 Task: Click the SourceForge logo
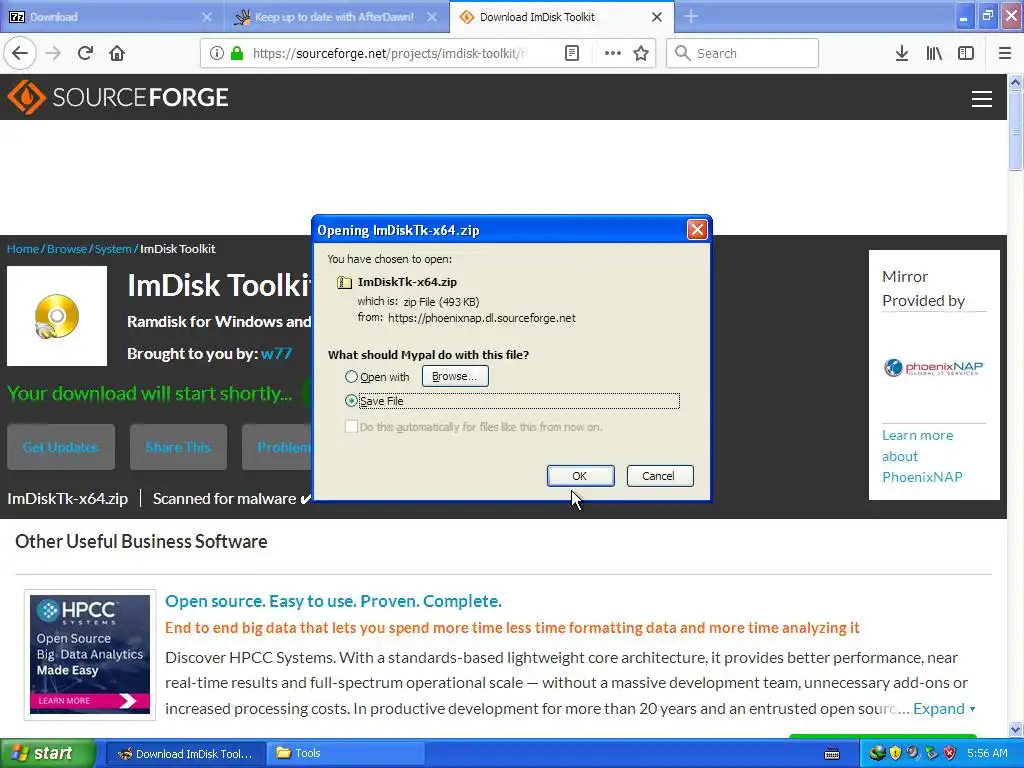pyautogui.click(x=118, y=97)
